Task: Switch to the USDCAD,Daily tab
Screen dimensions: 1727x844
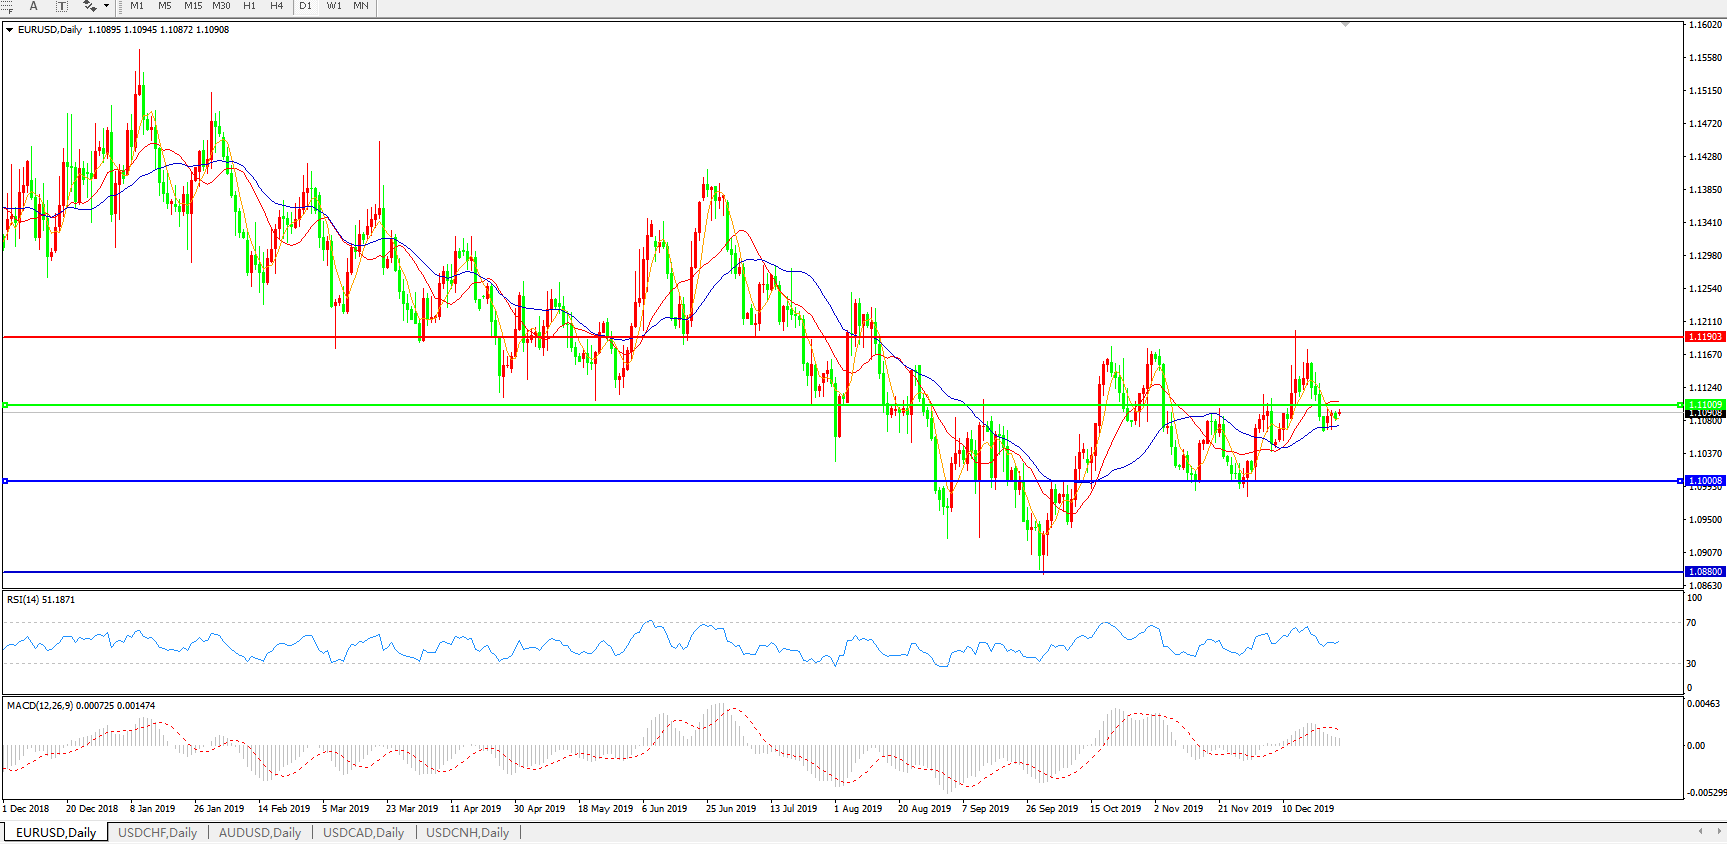Action: [x=363, y=832]
